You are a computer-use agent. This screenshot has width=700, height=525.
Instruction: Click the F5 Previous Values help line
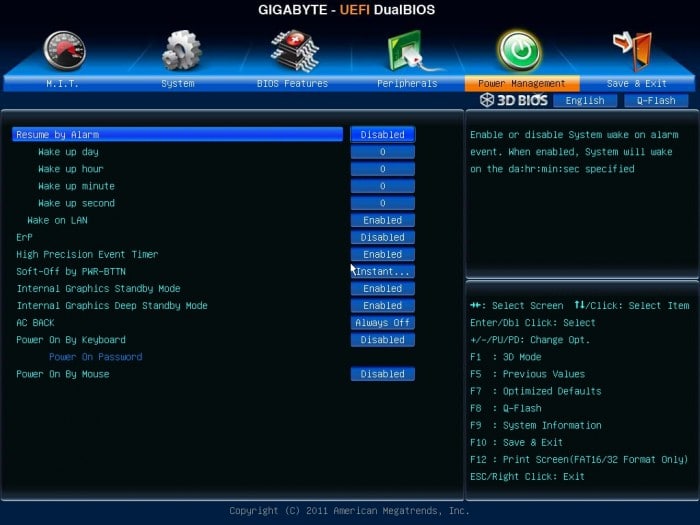[x=527, y=374]
